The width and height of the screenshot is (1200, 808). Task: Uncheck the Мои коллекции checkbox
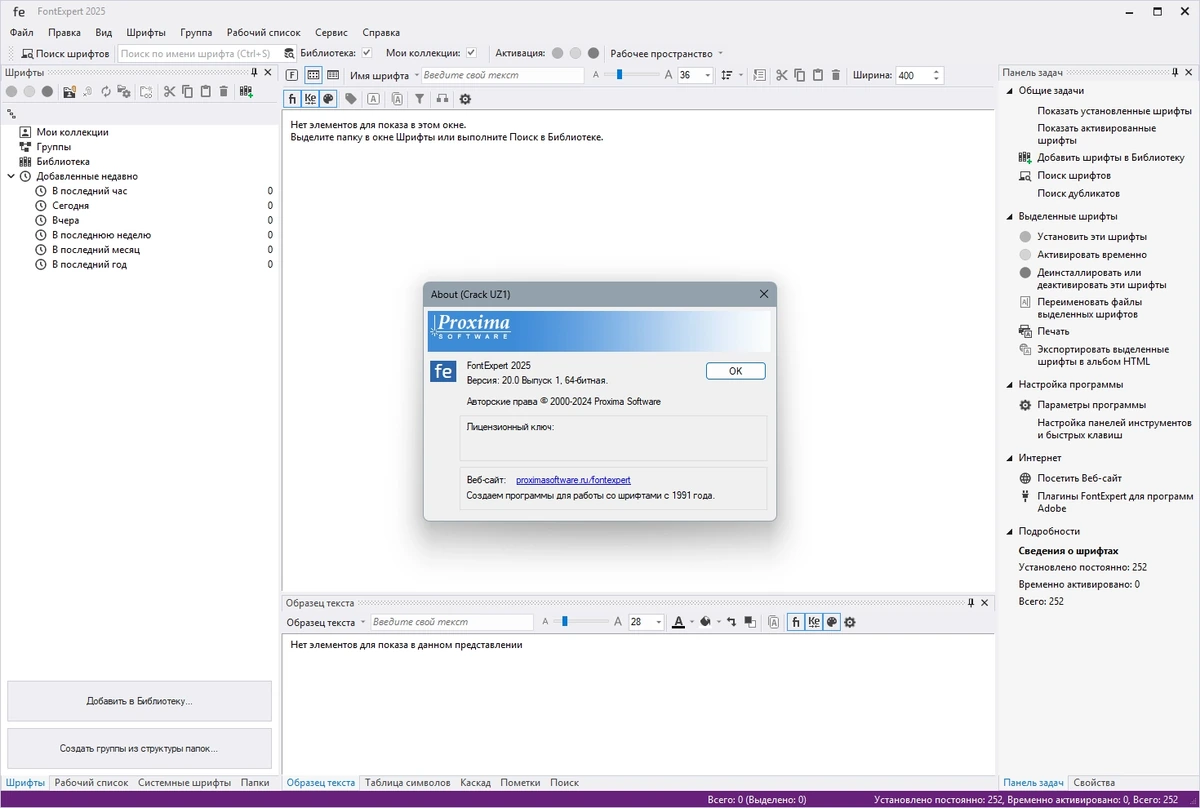(471, 53)
